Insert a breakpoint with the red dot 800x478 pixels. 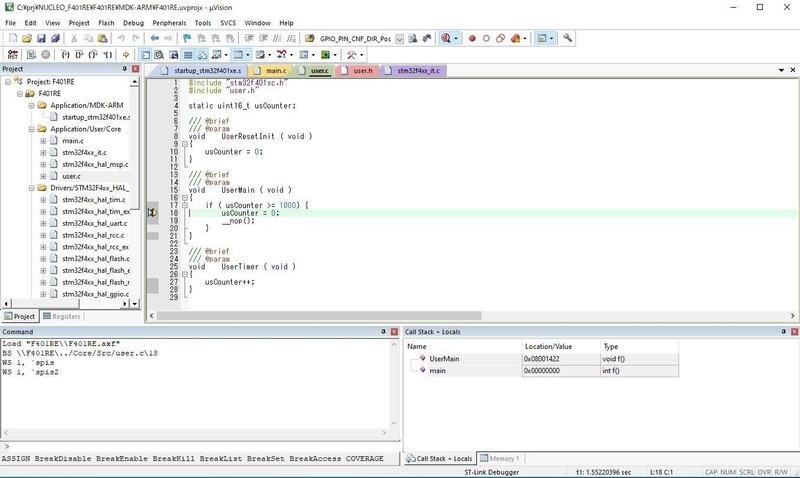[472, 38]
